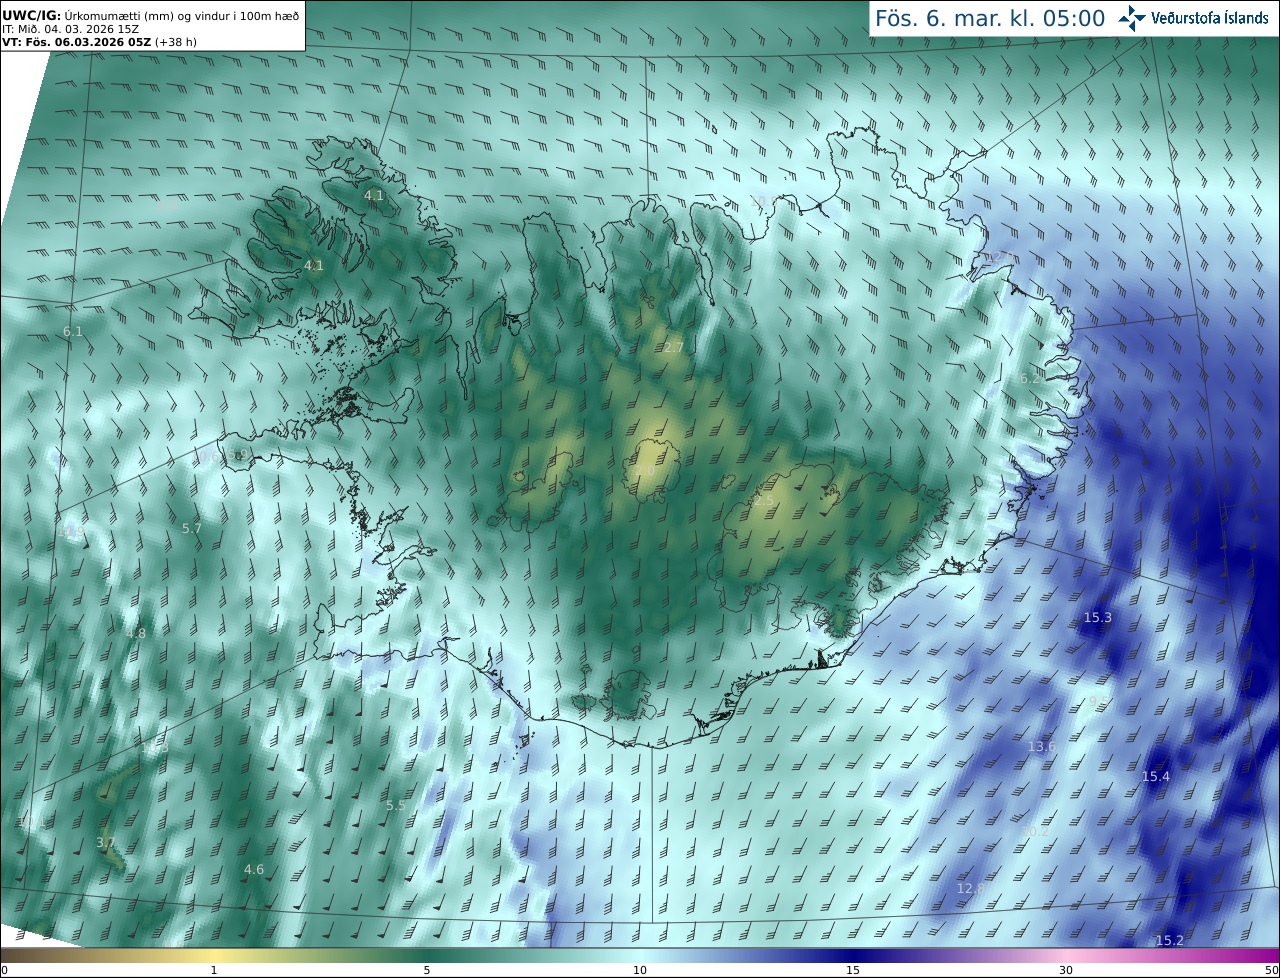Click the 3.7 value label on map
The height and width of the screenshot is (978, 1280).
105,844
